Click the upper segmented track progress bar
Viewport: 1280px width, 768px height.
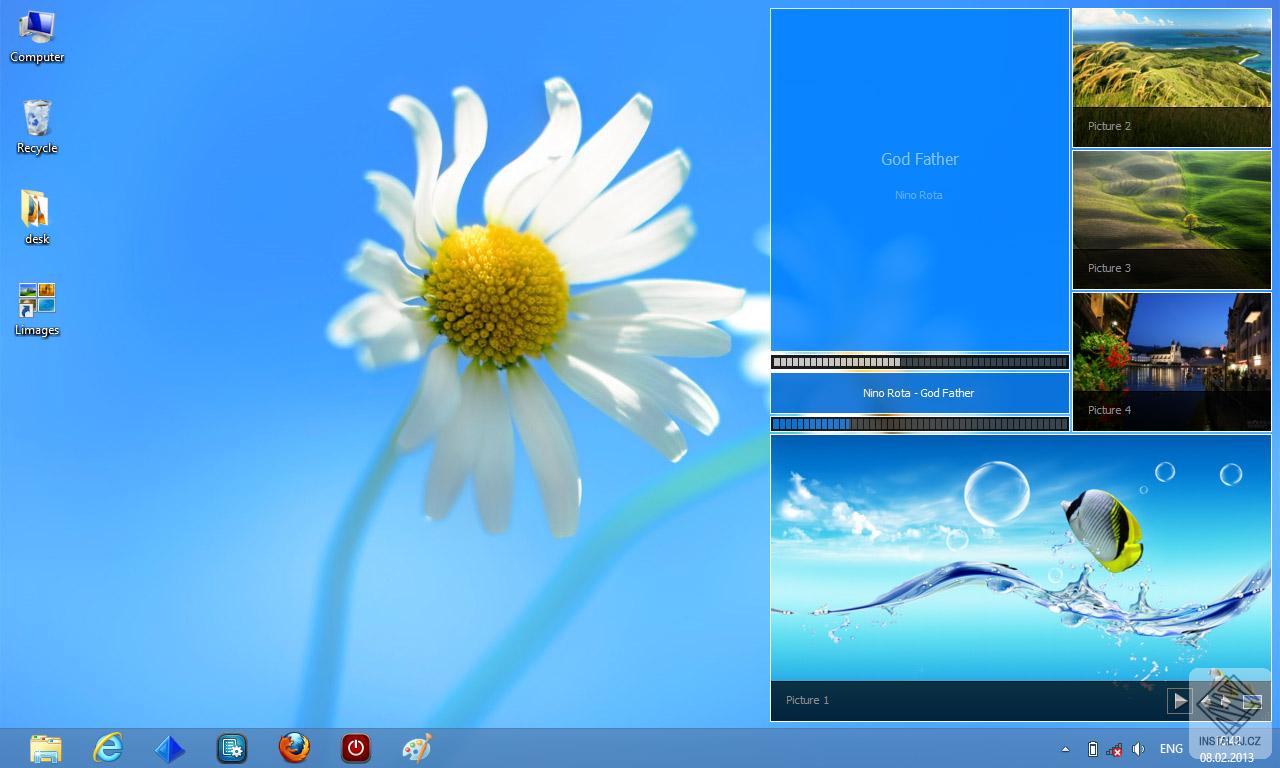point(920,362)
